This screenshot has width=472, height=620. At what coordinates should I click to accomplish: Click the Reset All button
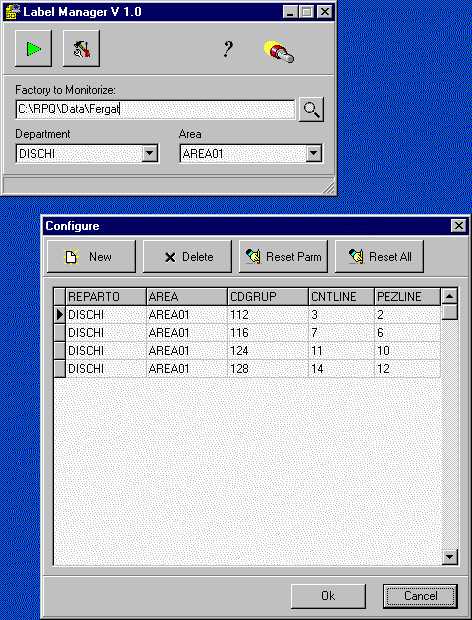379,257
